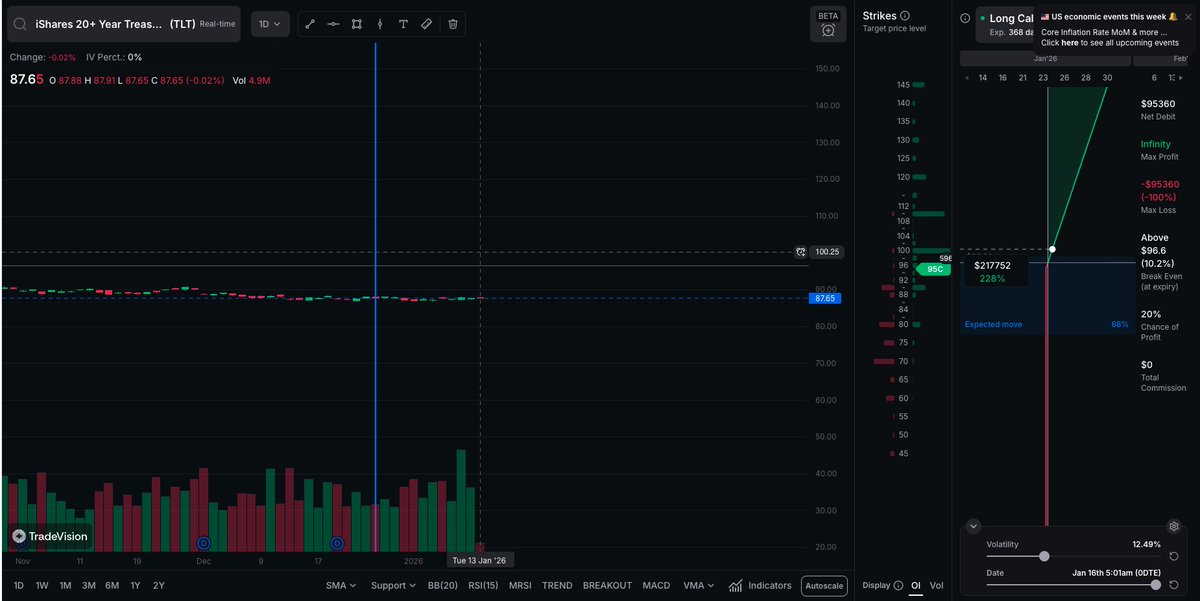Click the $95360 Net Debit value
The image size is (1200, 601).
tap(1158, 104)
